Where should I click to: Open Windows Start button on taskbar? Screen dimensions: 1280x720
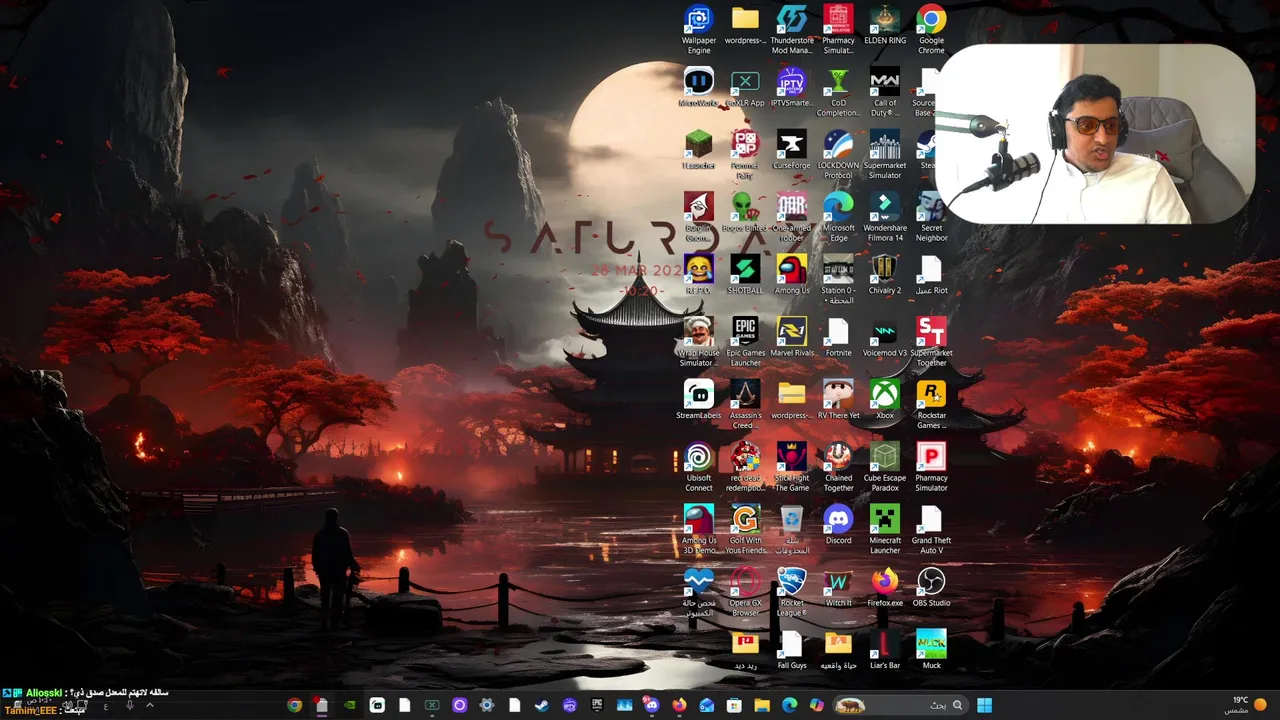(x=985, y=706)
